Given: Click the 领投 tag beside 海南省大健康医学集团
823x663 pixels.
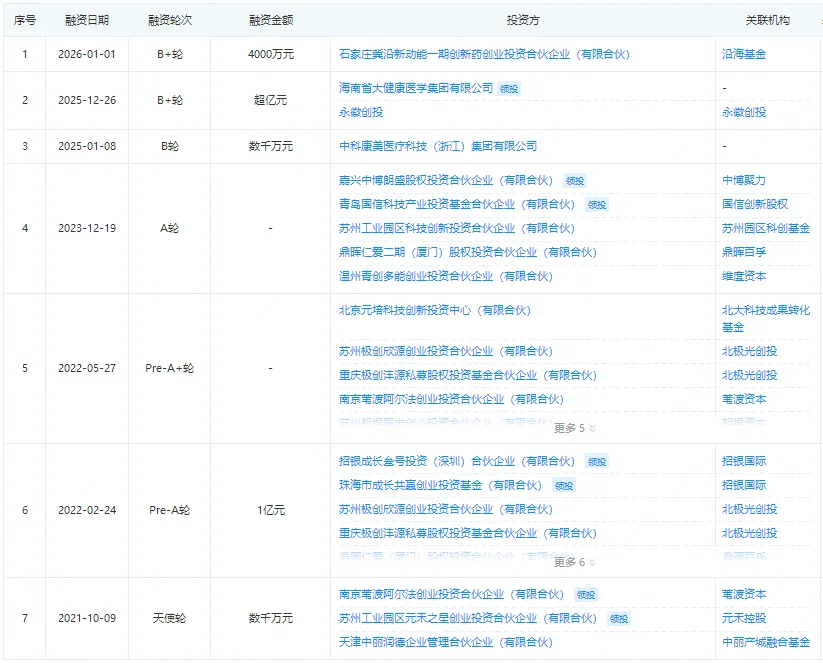Looking at the screenshot, I should [509, 89].
